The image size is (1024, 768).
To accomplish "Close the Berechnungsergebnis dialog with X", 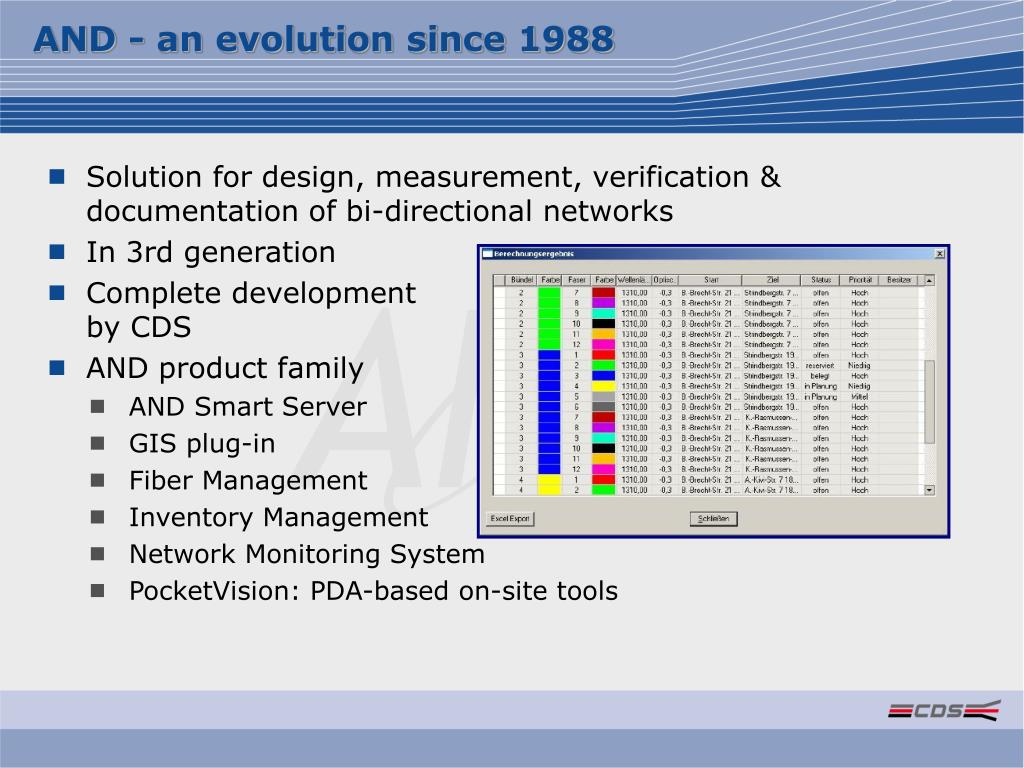I will 940,253.
